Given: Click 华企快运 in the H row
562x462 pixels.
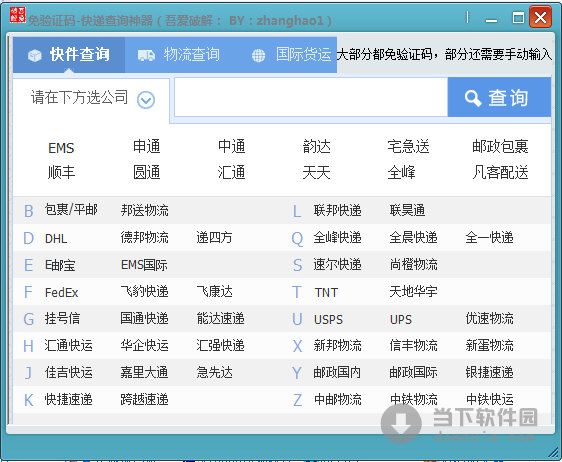Looking at the screenshot, I should pos(144,346).
